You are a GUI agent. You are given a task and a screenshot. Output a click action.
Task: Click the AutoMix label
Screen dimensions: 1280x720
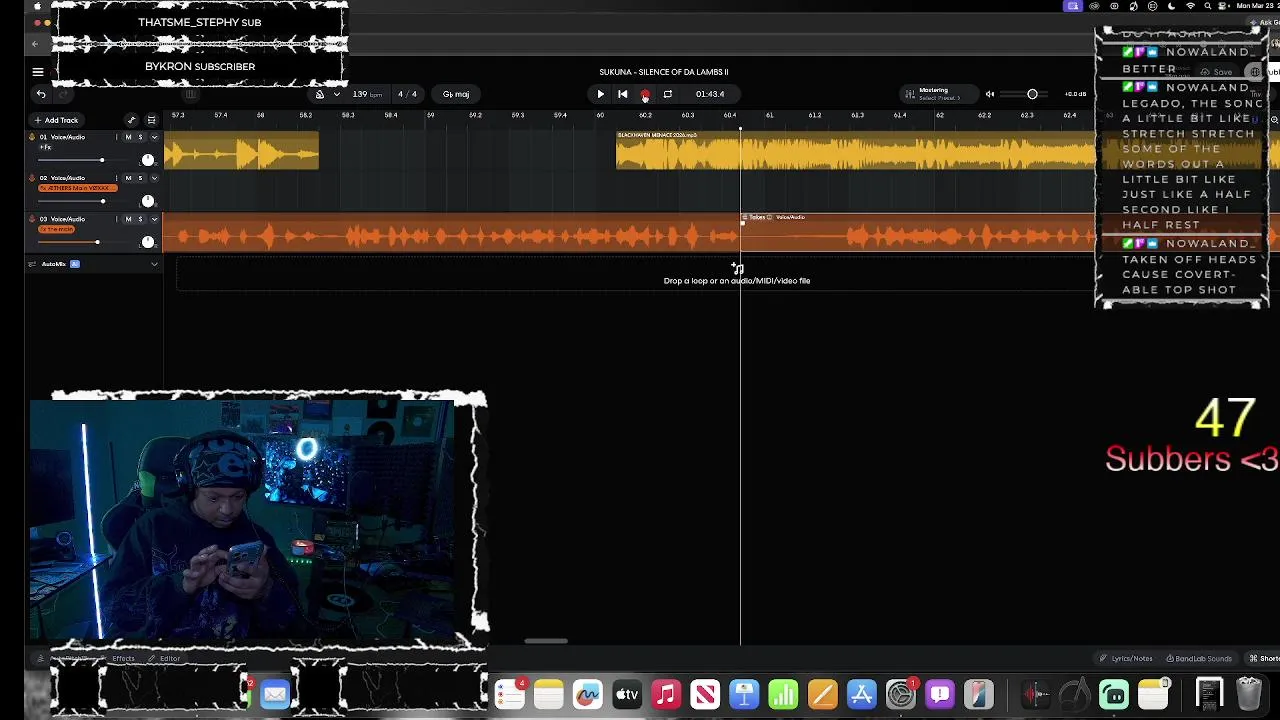coord(54,264)
